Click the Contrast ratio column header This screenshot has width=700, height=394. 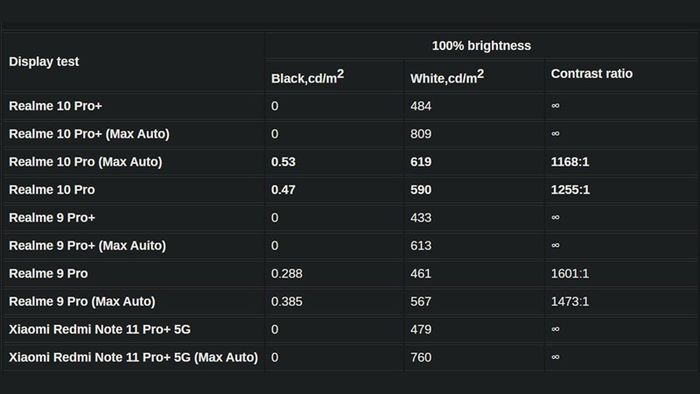click(x=592, y=74)
